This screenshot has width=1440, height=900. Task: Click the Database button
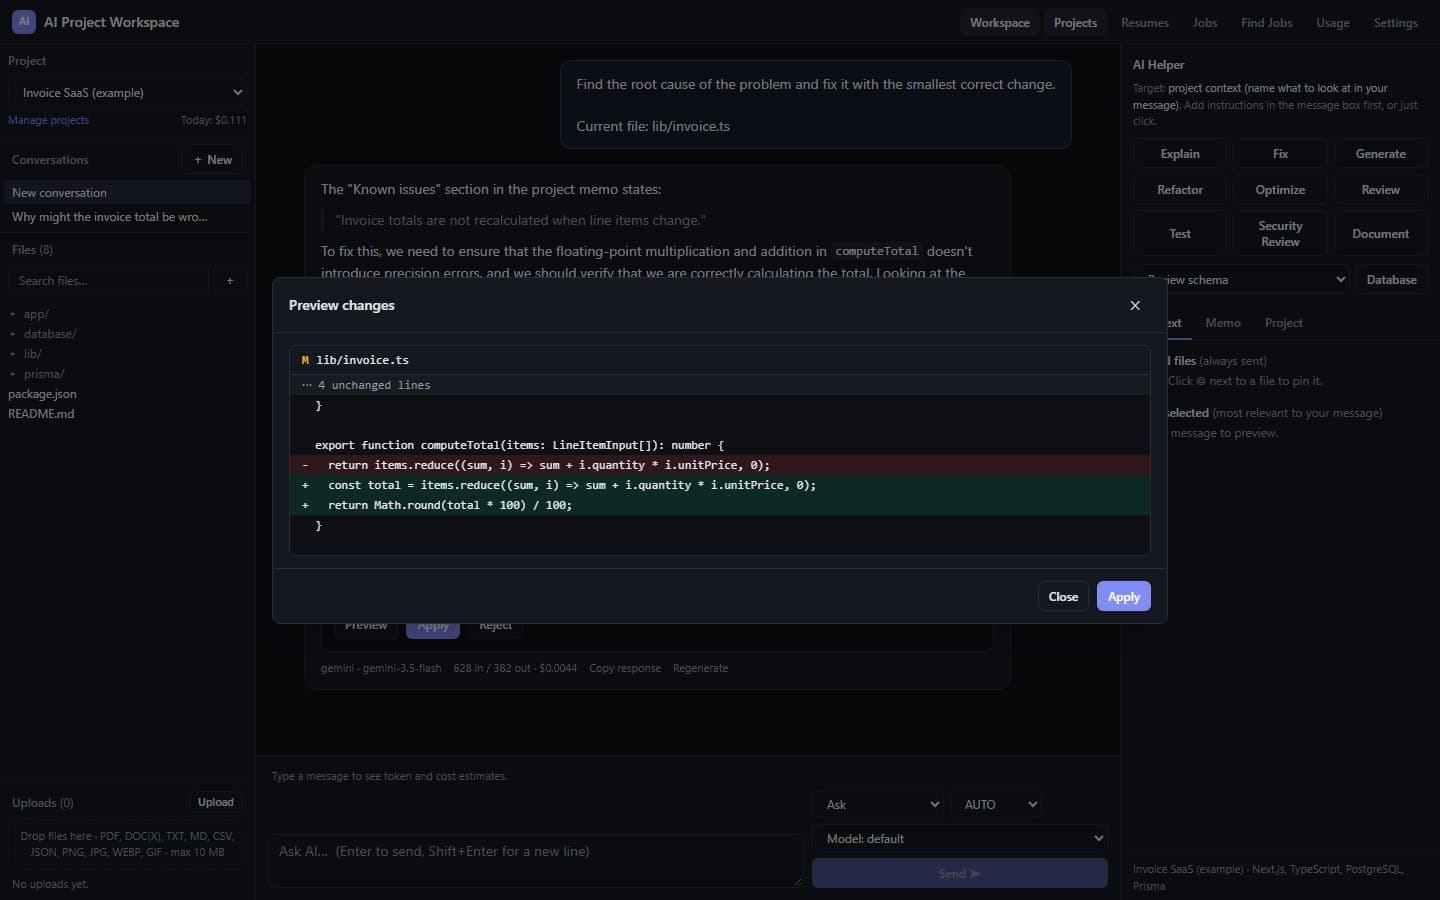point(1391,280)
